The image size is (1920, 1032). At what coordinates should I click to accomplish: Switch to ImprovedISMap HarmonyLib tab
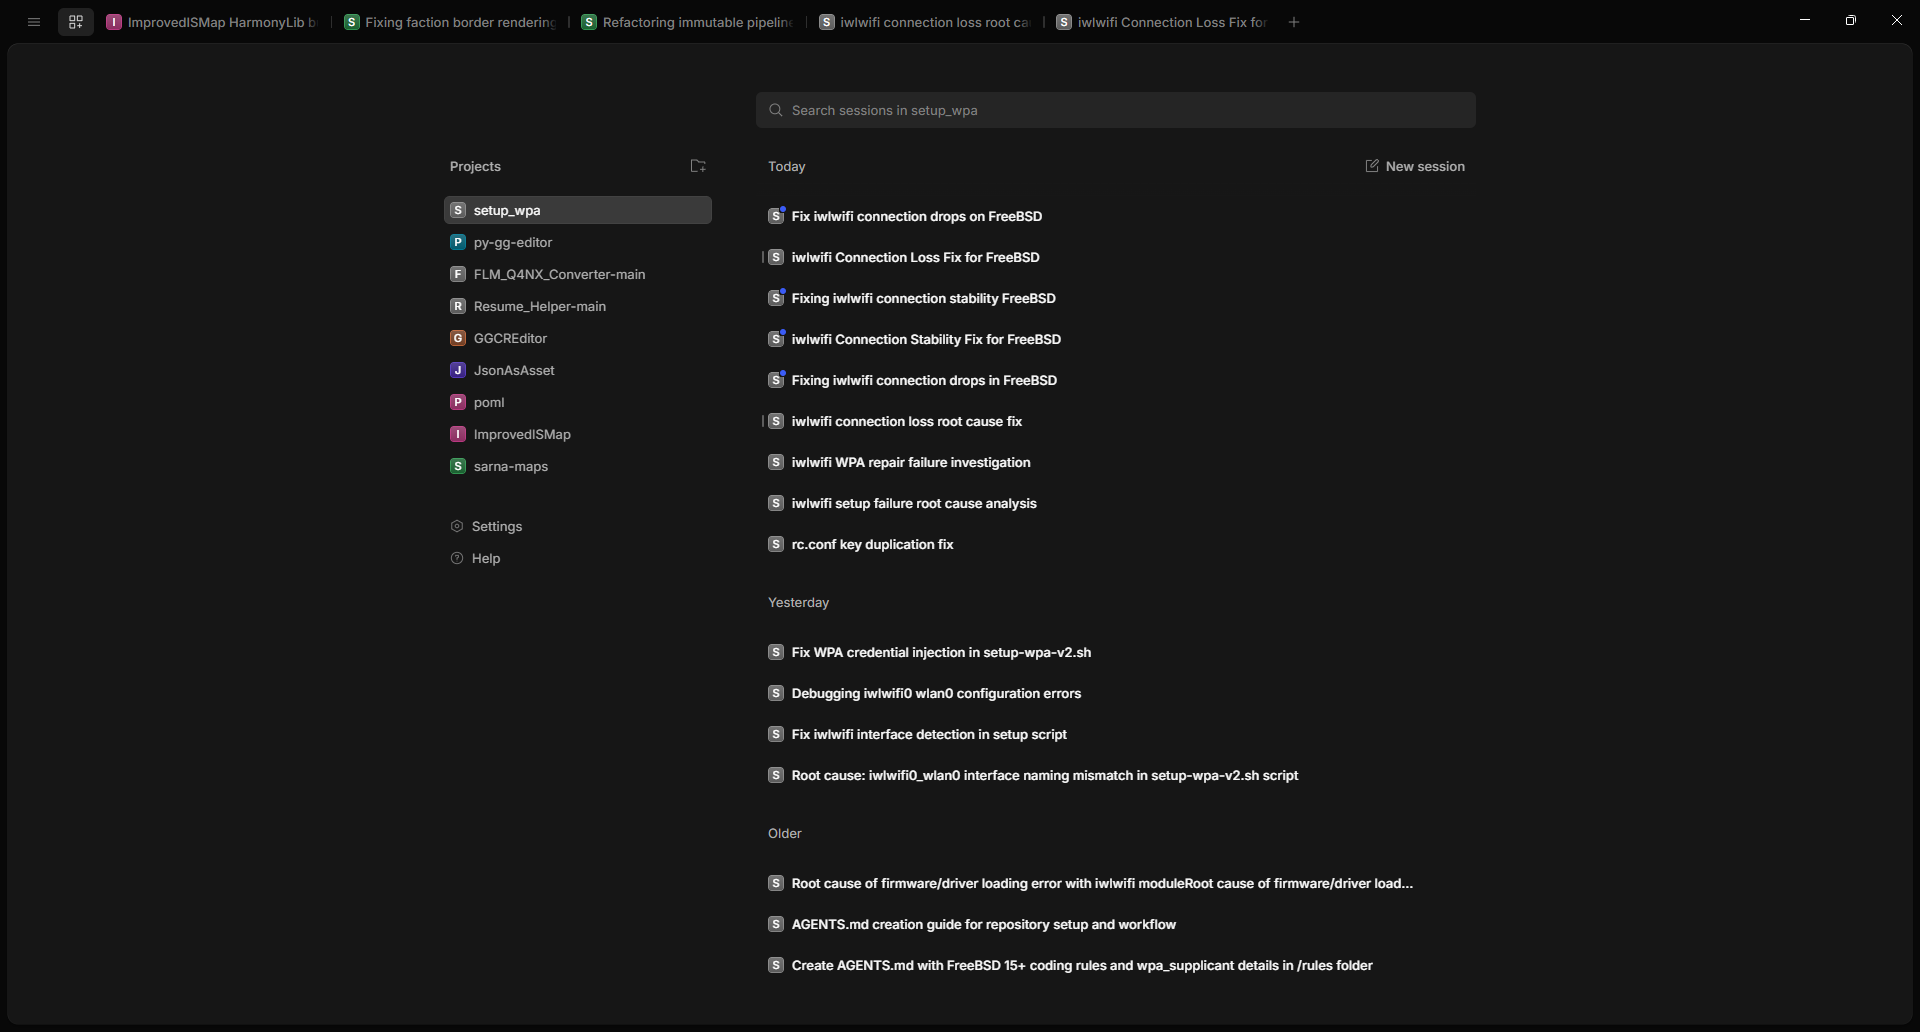pos(213,22)
